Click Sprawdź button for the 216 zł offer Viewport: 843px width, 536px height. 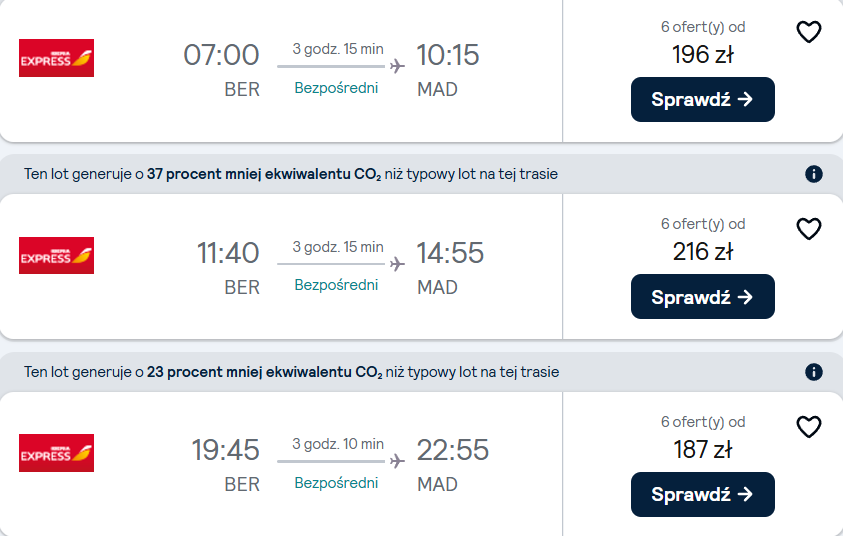pos(703,297)
